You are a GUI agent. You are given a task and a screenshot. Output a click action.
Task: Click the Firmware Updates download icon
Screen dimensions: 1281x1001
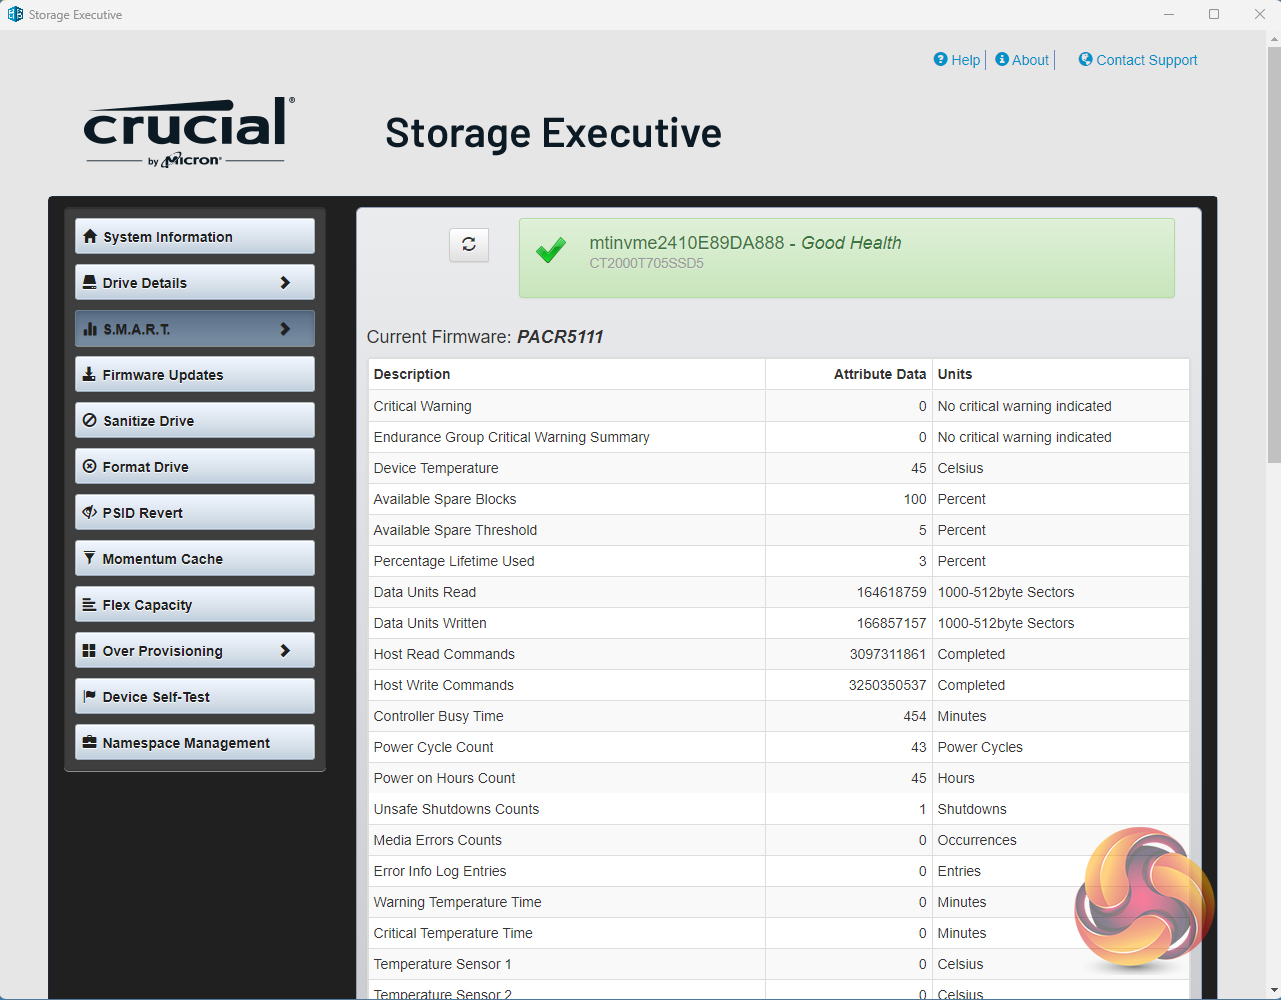click(x=90, y=375)
